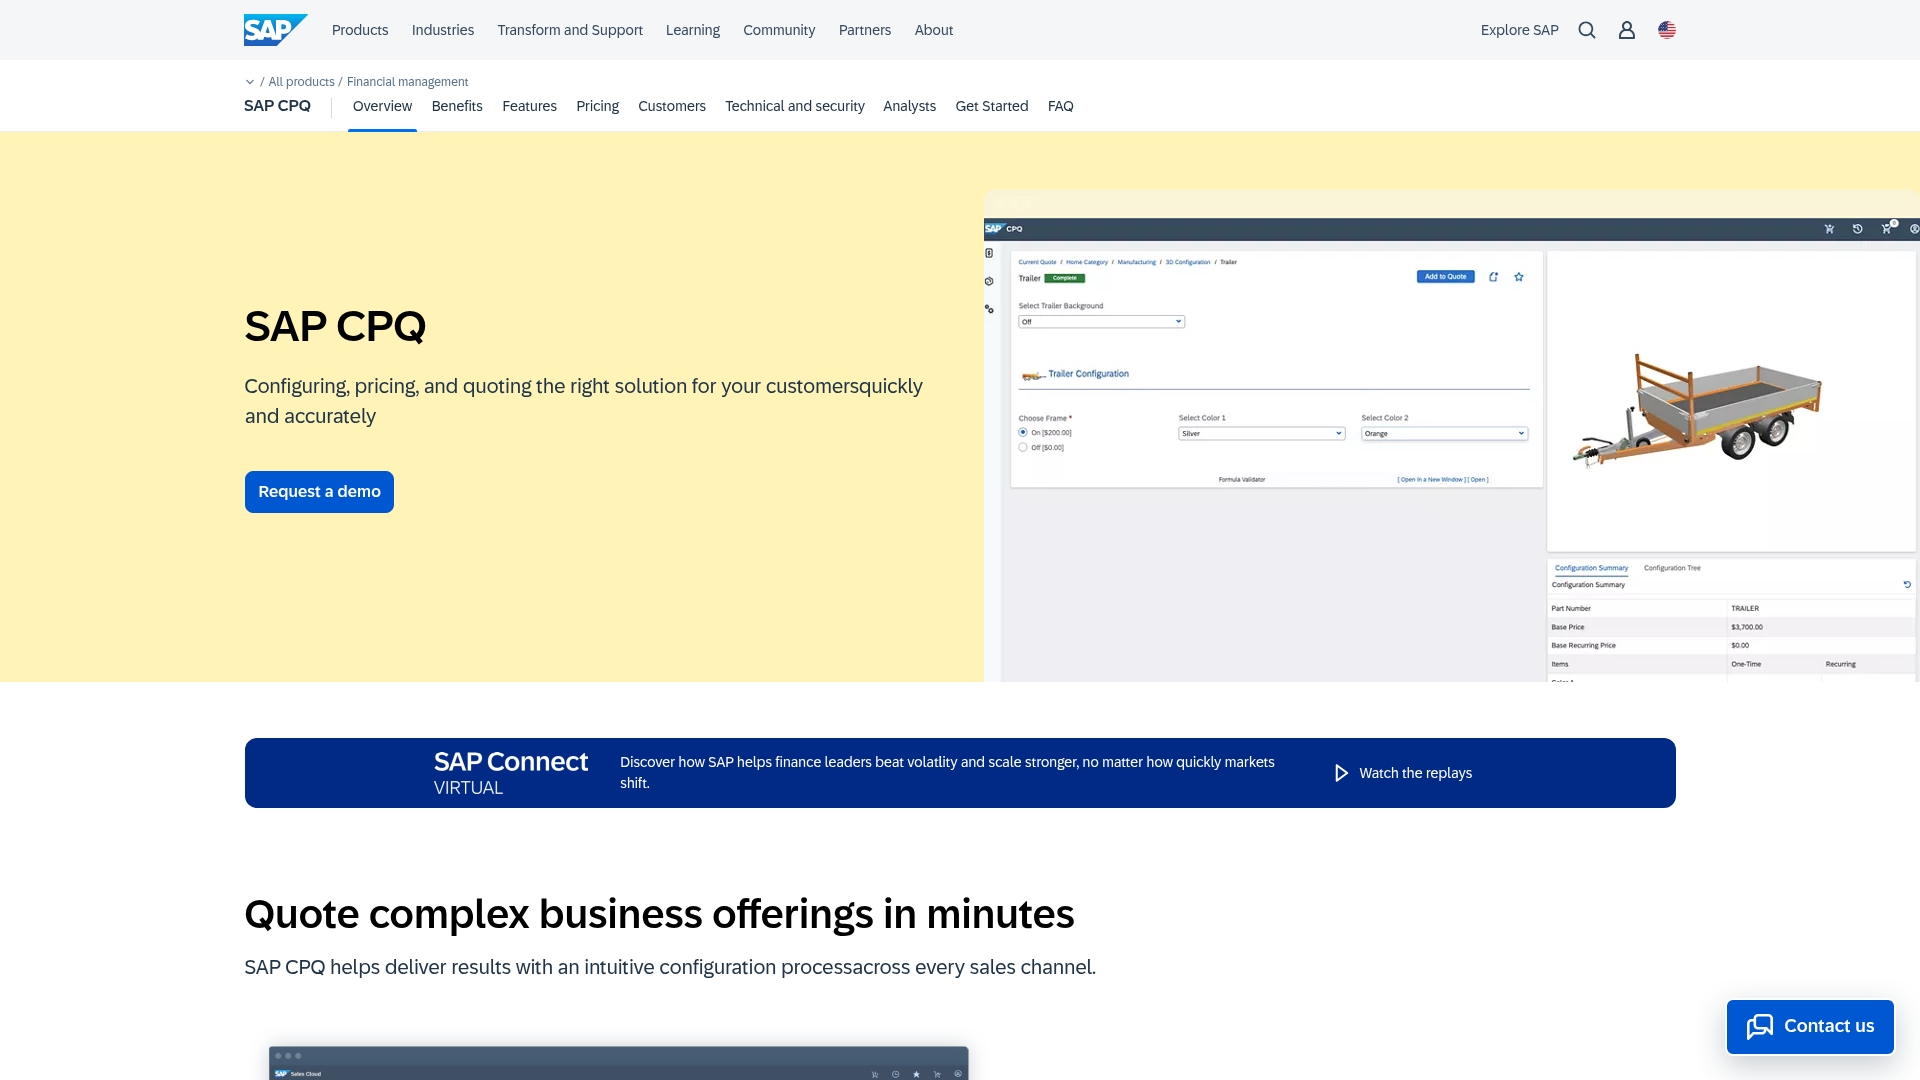This screenshot has width=1920, height=1080.
Task: Click the history icon in CPQ toolbar
Action: pyautogui.click(x=1857, y=229)
